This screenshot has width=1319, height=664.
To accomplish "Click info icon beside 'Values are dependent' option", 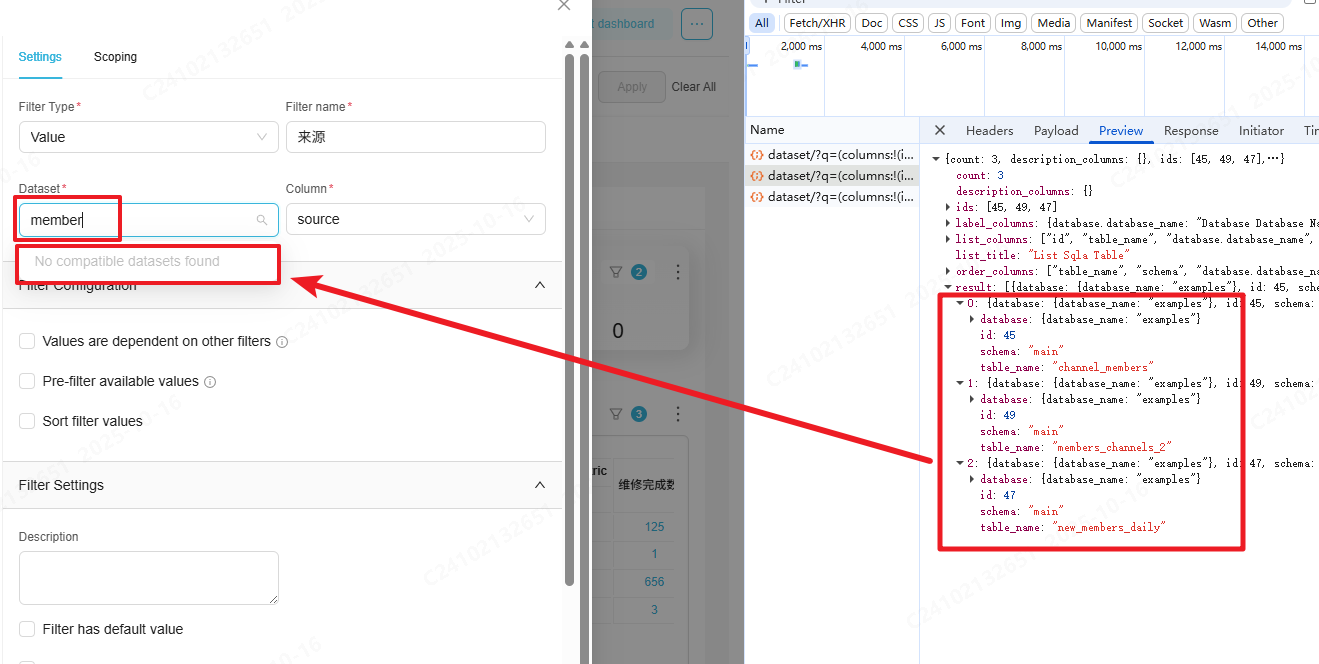I will (x=282, y=342).
